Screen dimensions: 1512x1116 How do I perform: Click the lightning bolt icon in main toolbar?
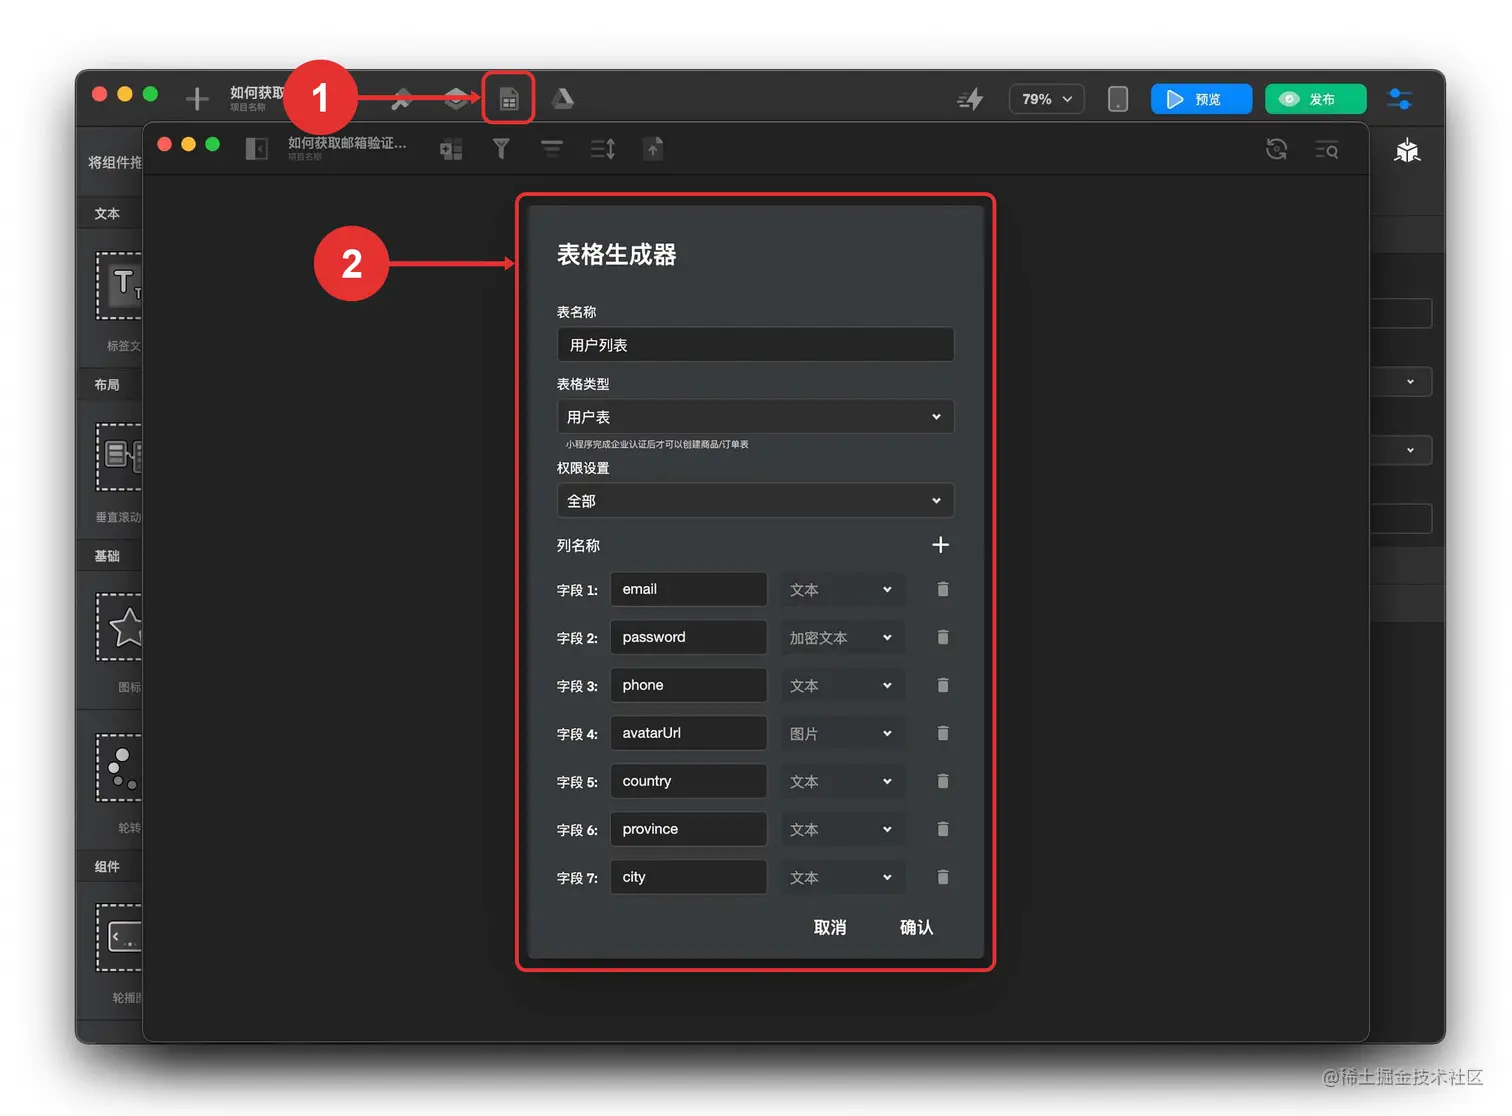(970, 99)
